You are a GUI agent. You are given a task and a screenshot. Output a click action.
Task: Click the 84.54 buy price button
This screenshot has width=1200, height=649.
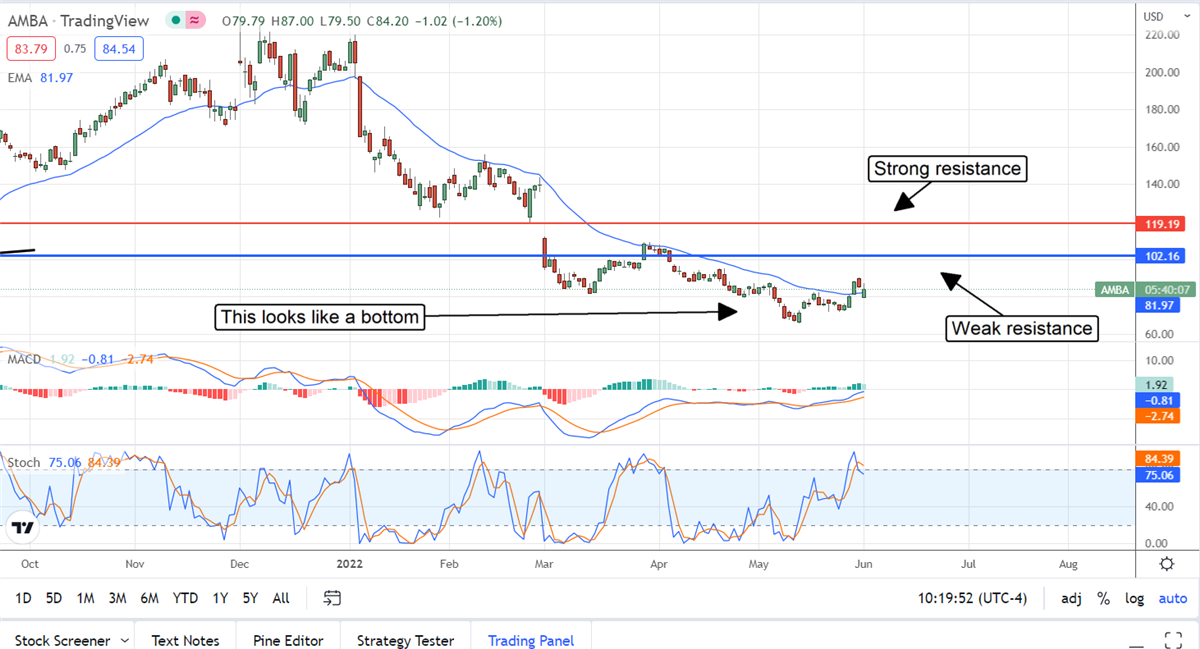tap(119, 47)
